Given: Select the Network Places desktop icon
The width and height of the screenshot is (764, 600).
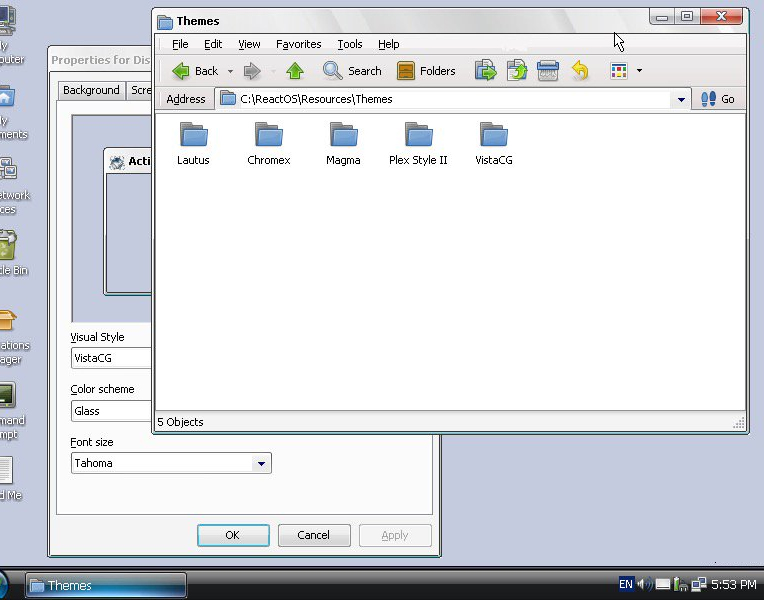Looking at the screenshot, I should [11, 186].
